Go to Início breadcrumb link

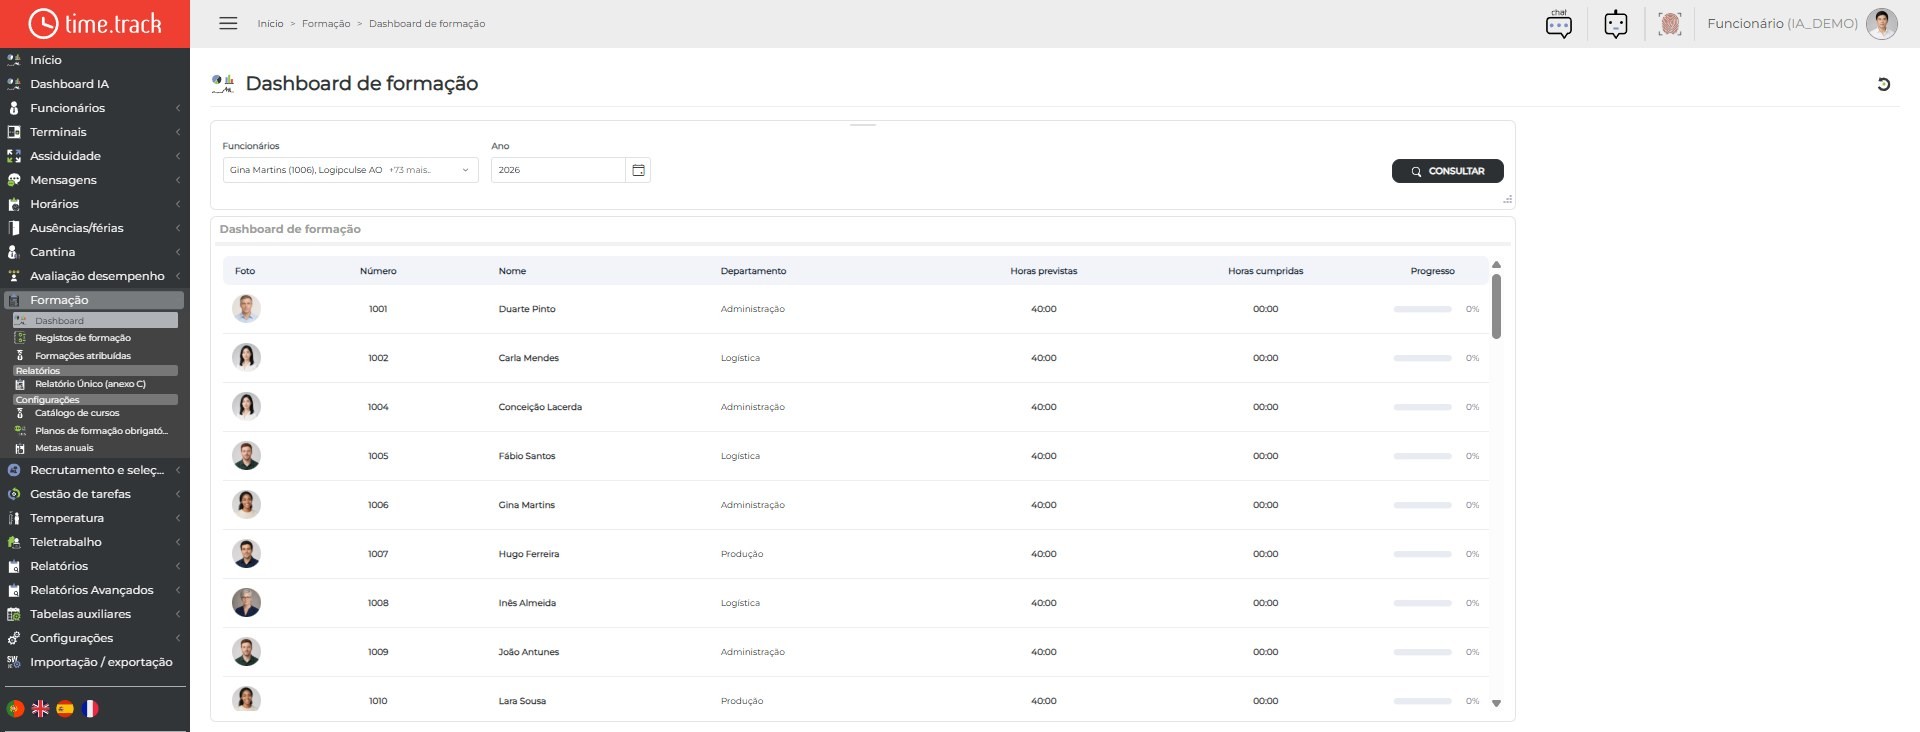pyautogui.click(x=270, y=24)
